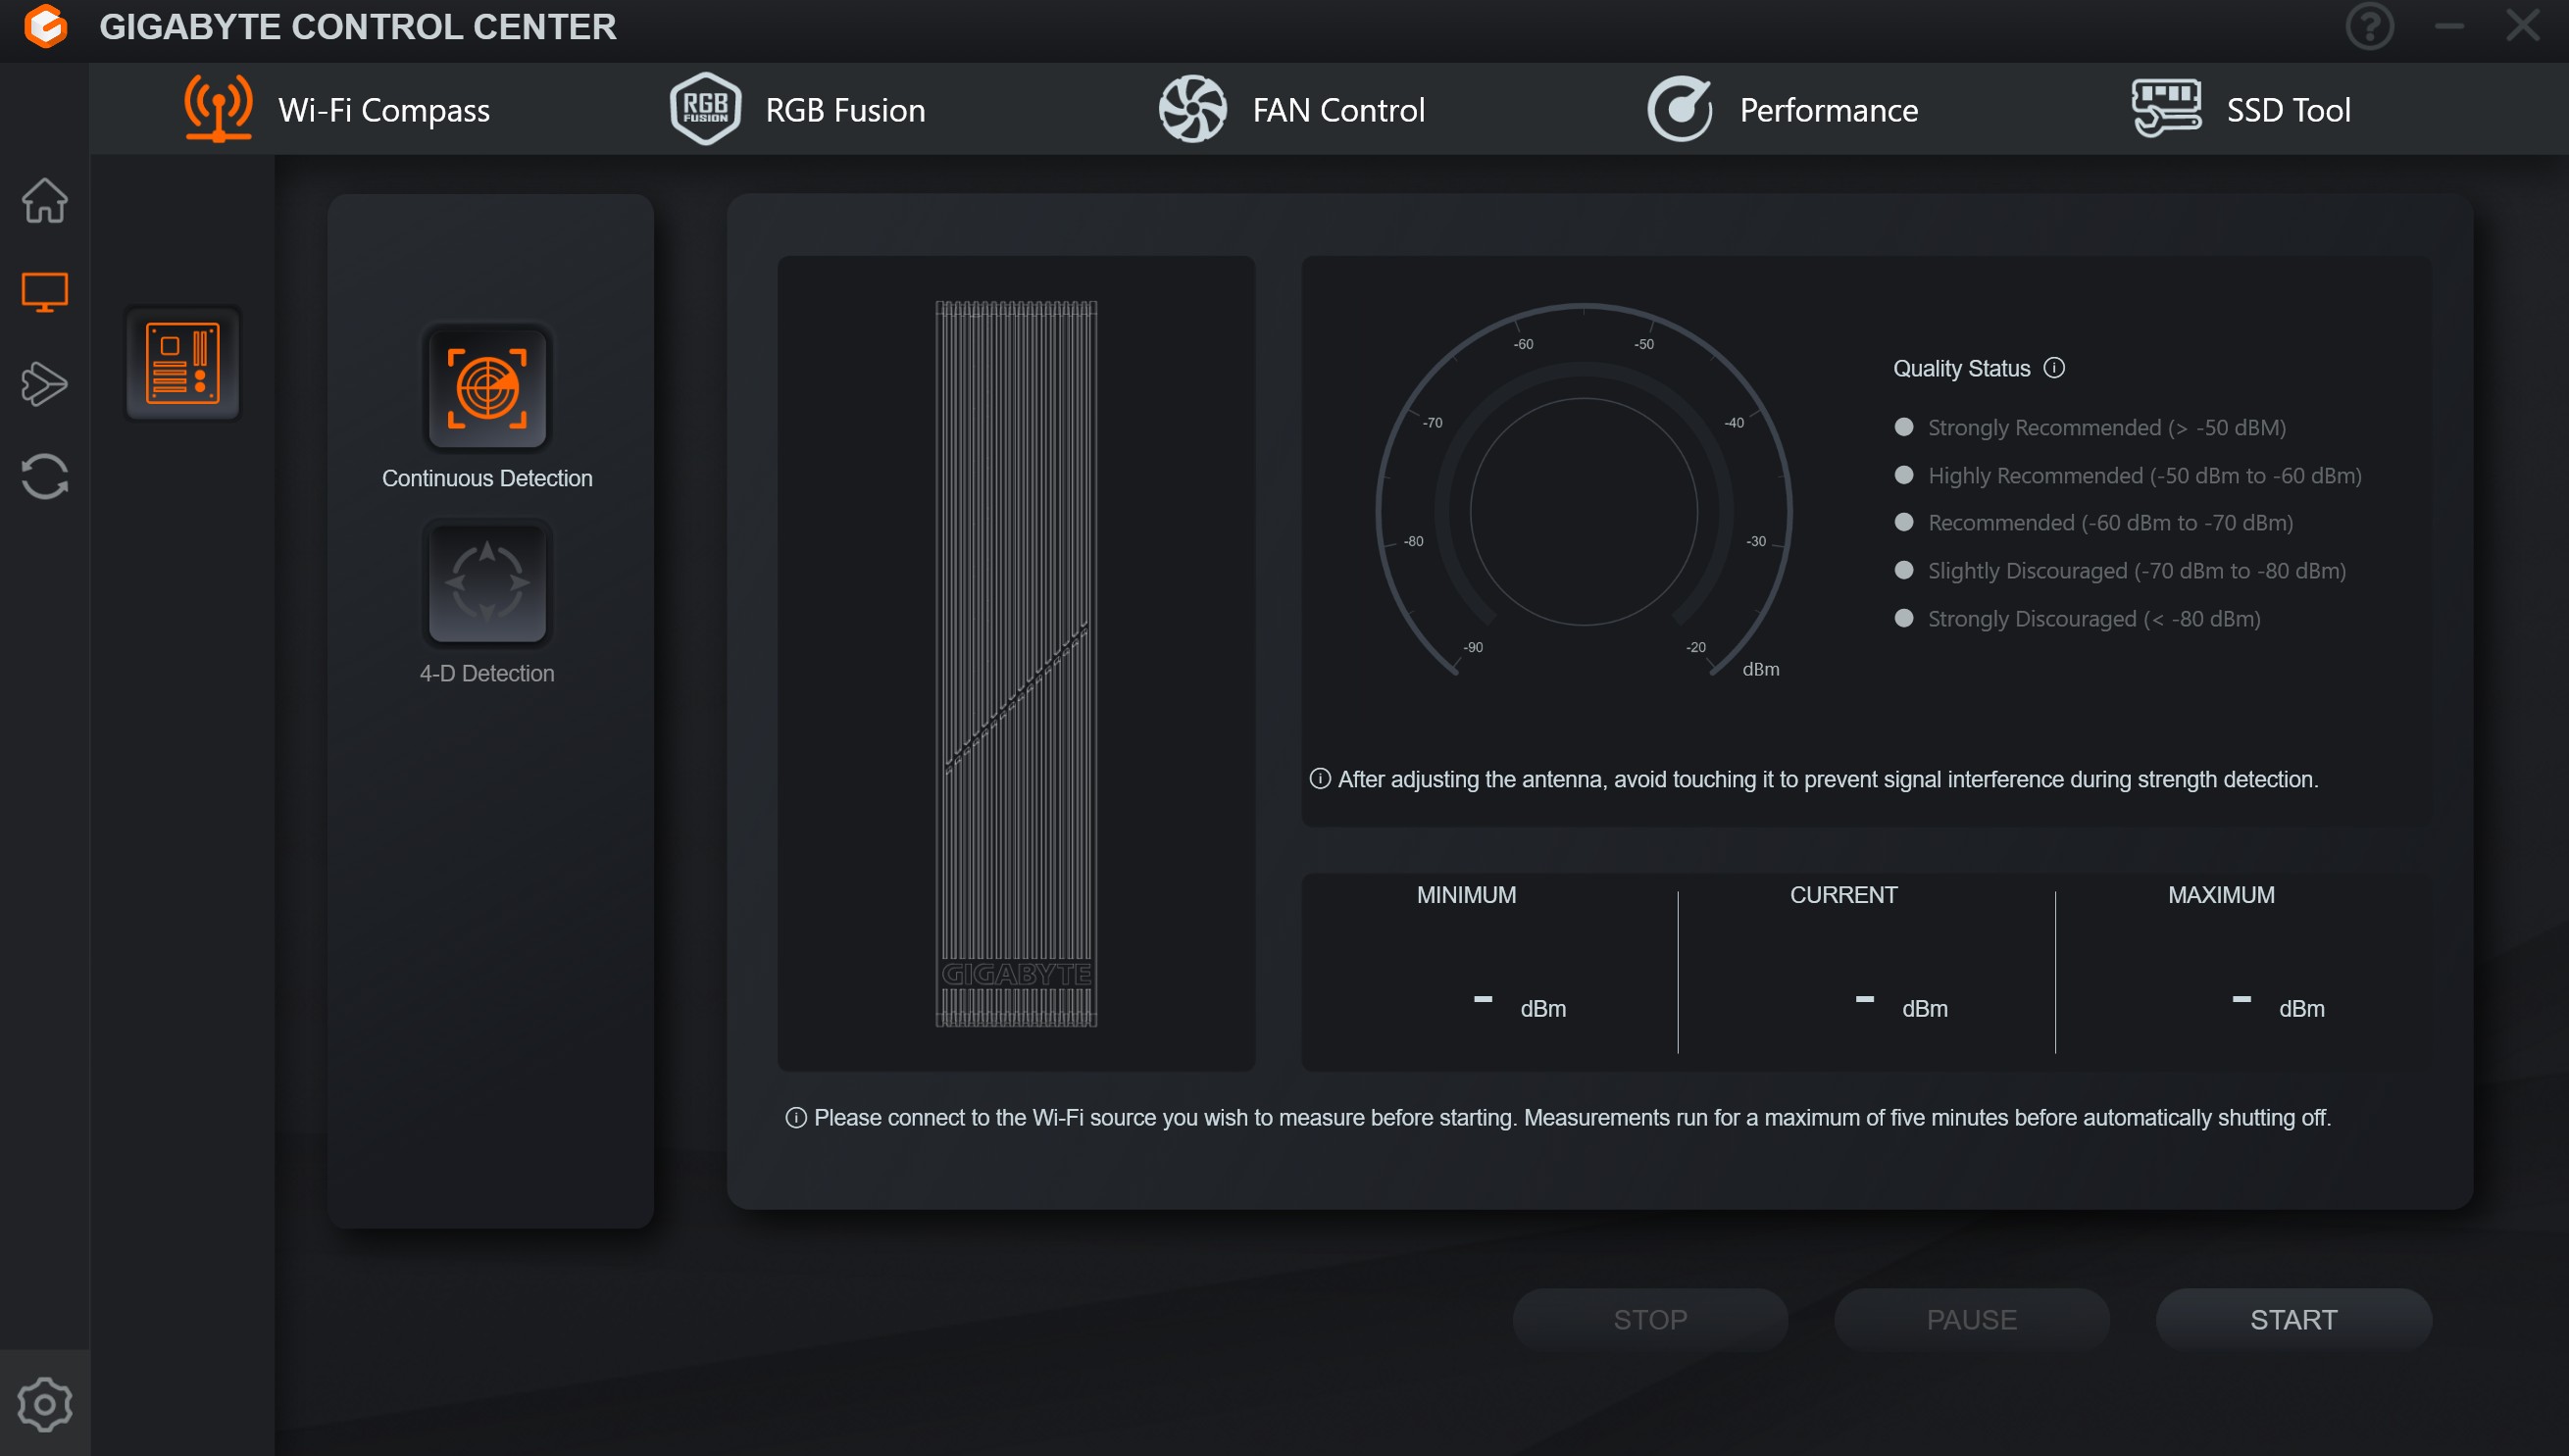Click the SSD Tool memory icon
Image resolution: width=2569 pixels, height=1456 pixels.
pyautogui.click(x=2166, y=108)
